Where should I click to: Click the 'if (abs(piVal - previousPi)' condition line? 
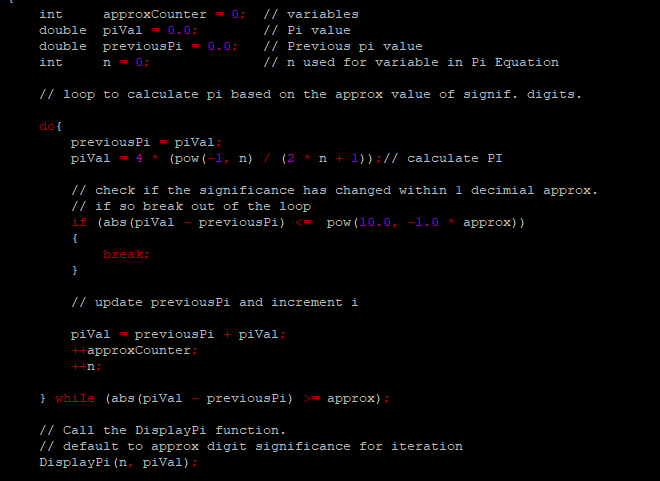298,222
